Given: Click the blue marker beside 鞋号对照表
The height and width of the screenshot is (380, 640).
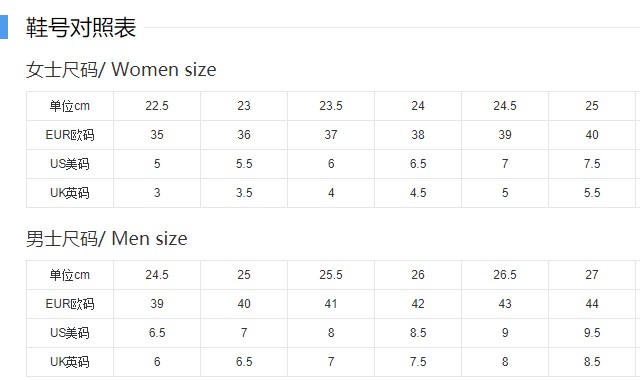Looking at the screenshot, I should click(x=4, y=27).
